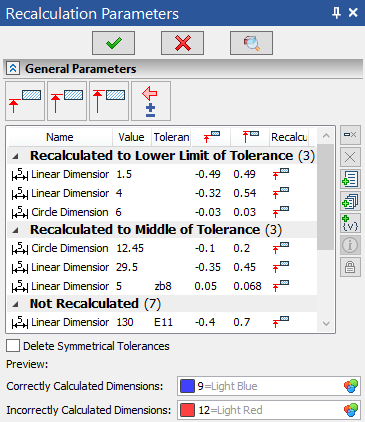Open Correctly Calculated Dimensions color dropdown

point(269,386)
